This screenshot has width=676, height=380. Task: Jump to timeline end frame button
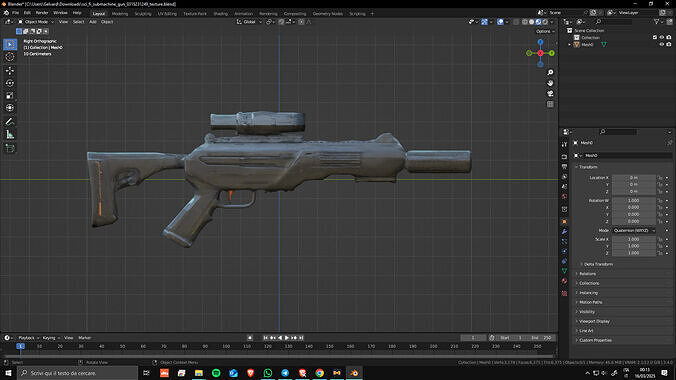coord(301,338)
